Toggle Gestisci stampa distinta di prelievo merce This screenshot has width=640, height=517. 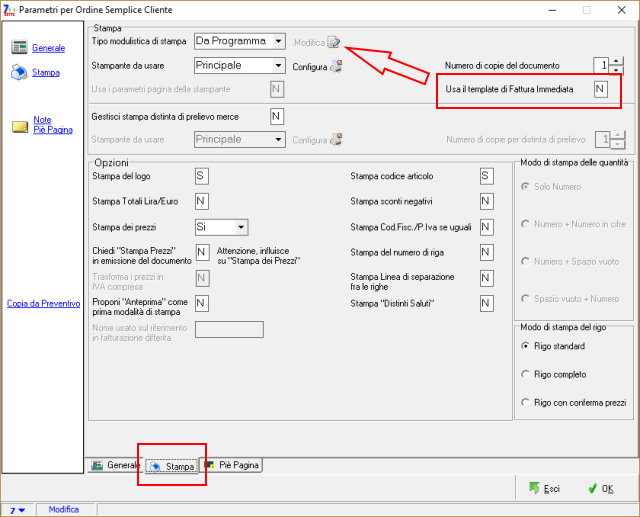tap(277, 116)
